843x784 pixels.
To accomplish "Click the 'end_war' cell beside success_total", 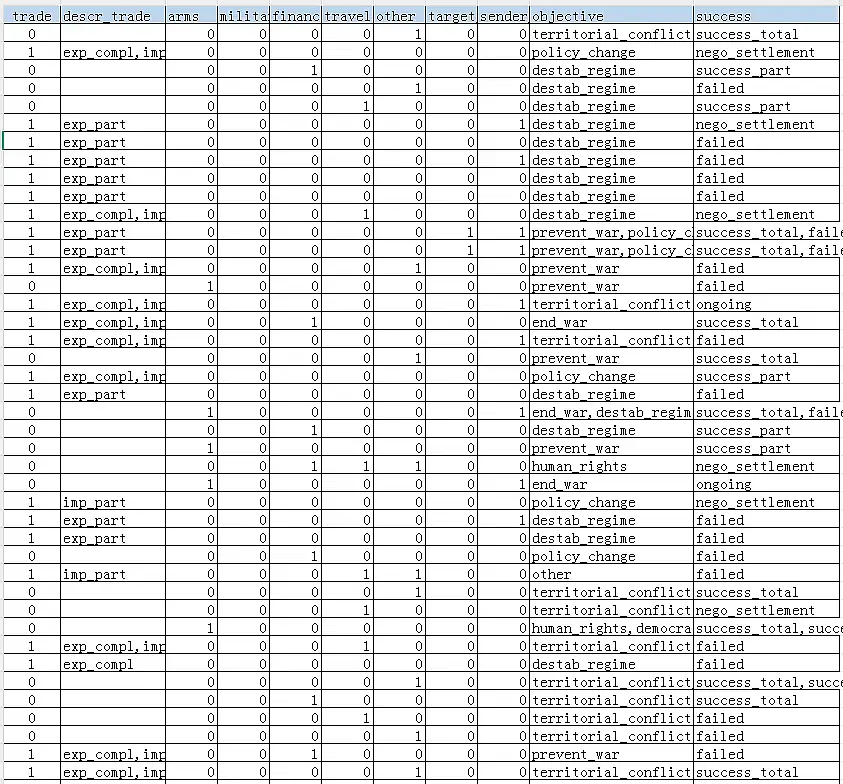I will pos(611,323).
